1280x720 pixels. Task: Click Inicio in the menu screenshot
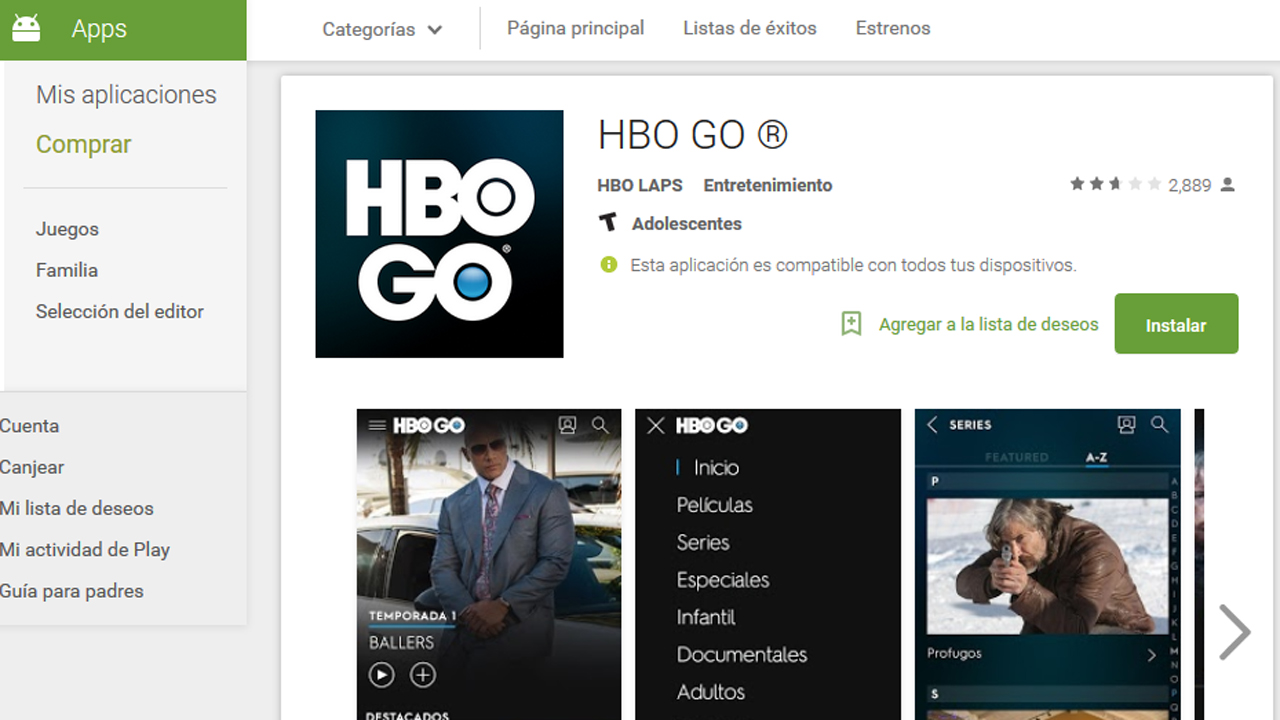click(716, 467)
